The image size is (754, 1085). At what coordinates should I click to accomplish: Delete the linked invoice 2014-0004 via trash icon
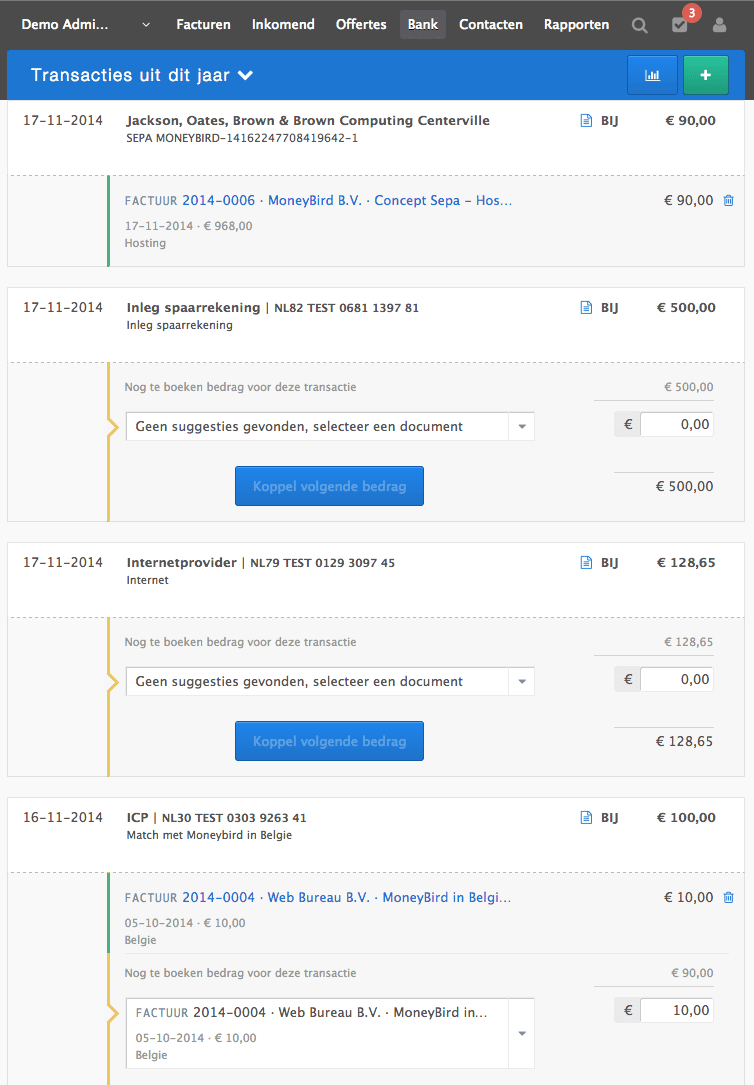pyautogui.click(x=728, y=898)
